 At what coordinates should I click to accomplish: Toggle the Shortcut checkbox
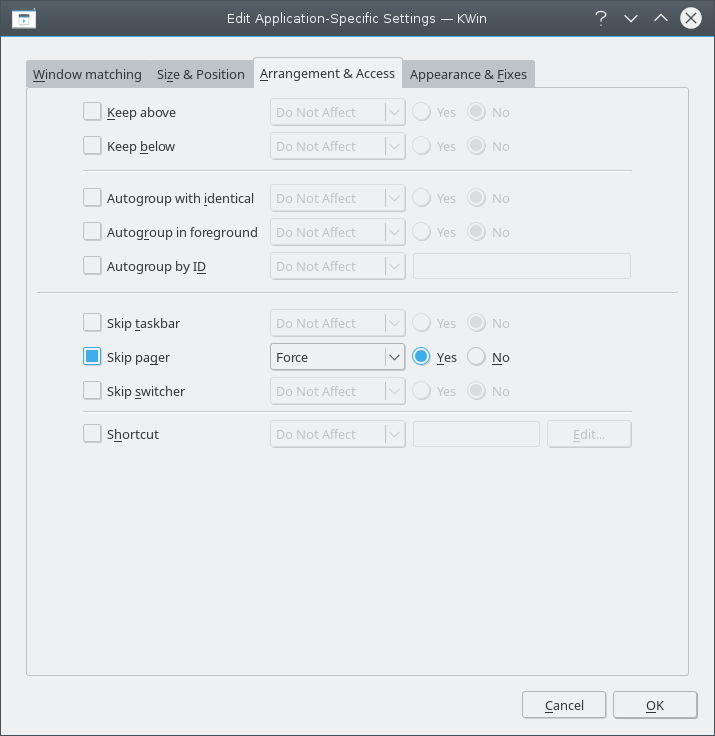tap(92, 434)
